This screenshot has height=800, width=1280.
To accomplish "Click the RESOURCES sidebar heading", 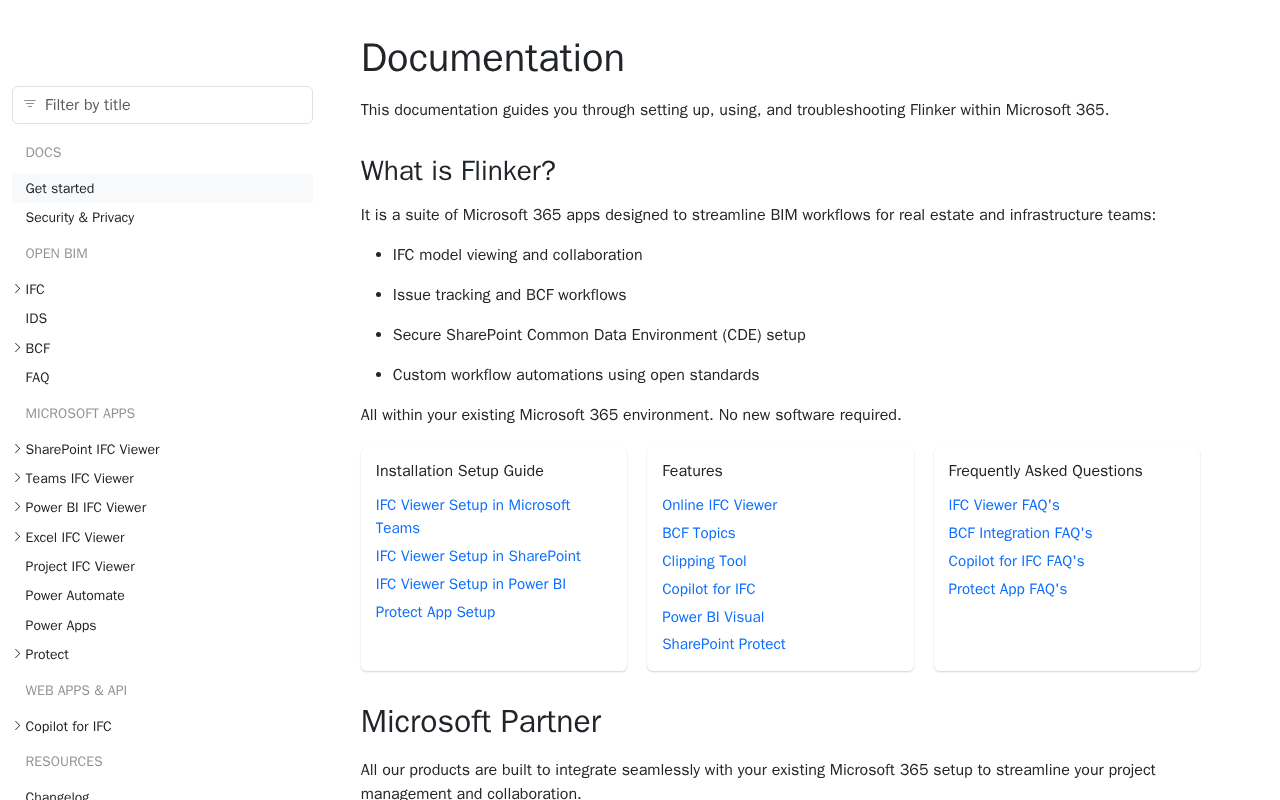I will click(x=64, y=762).
